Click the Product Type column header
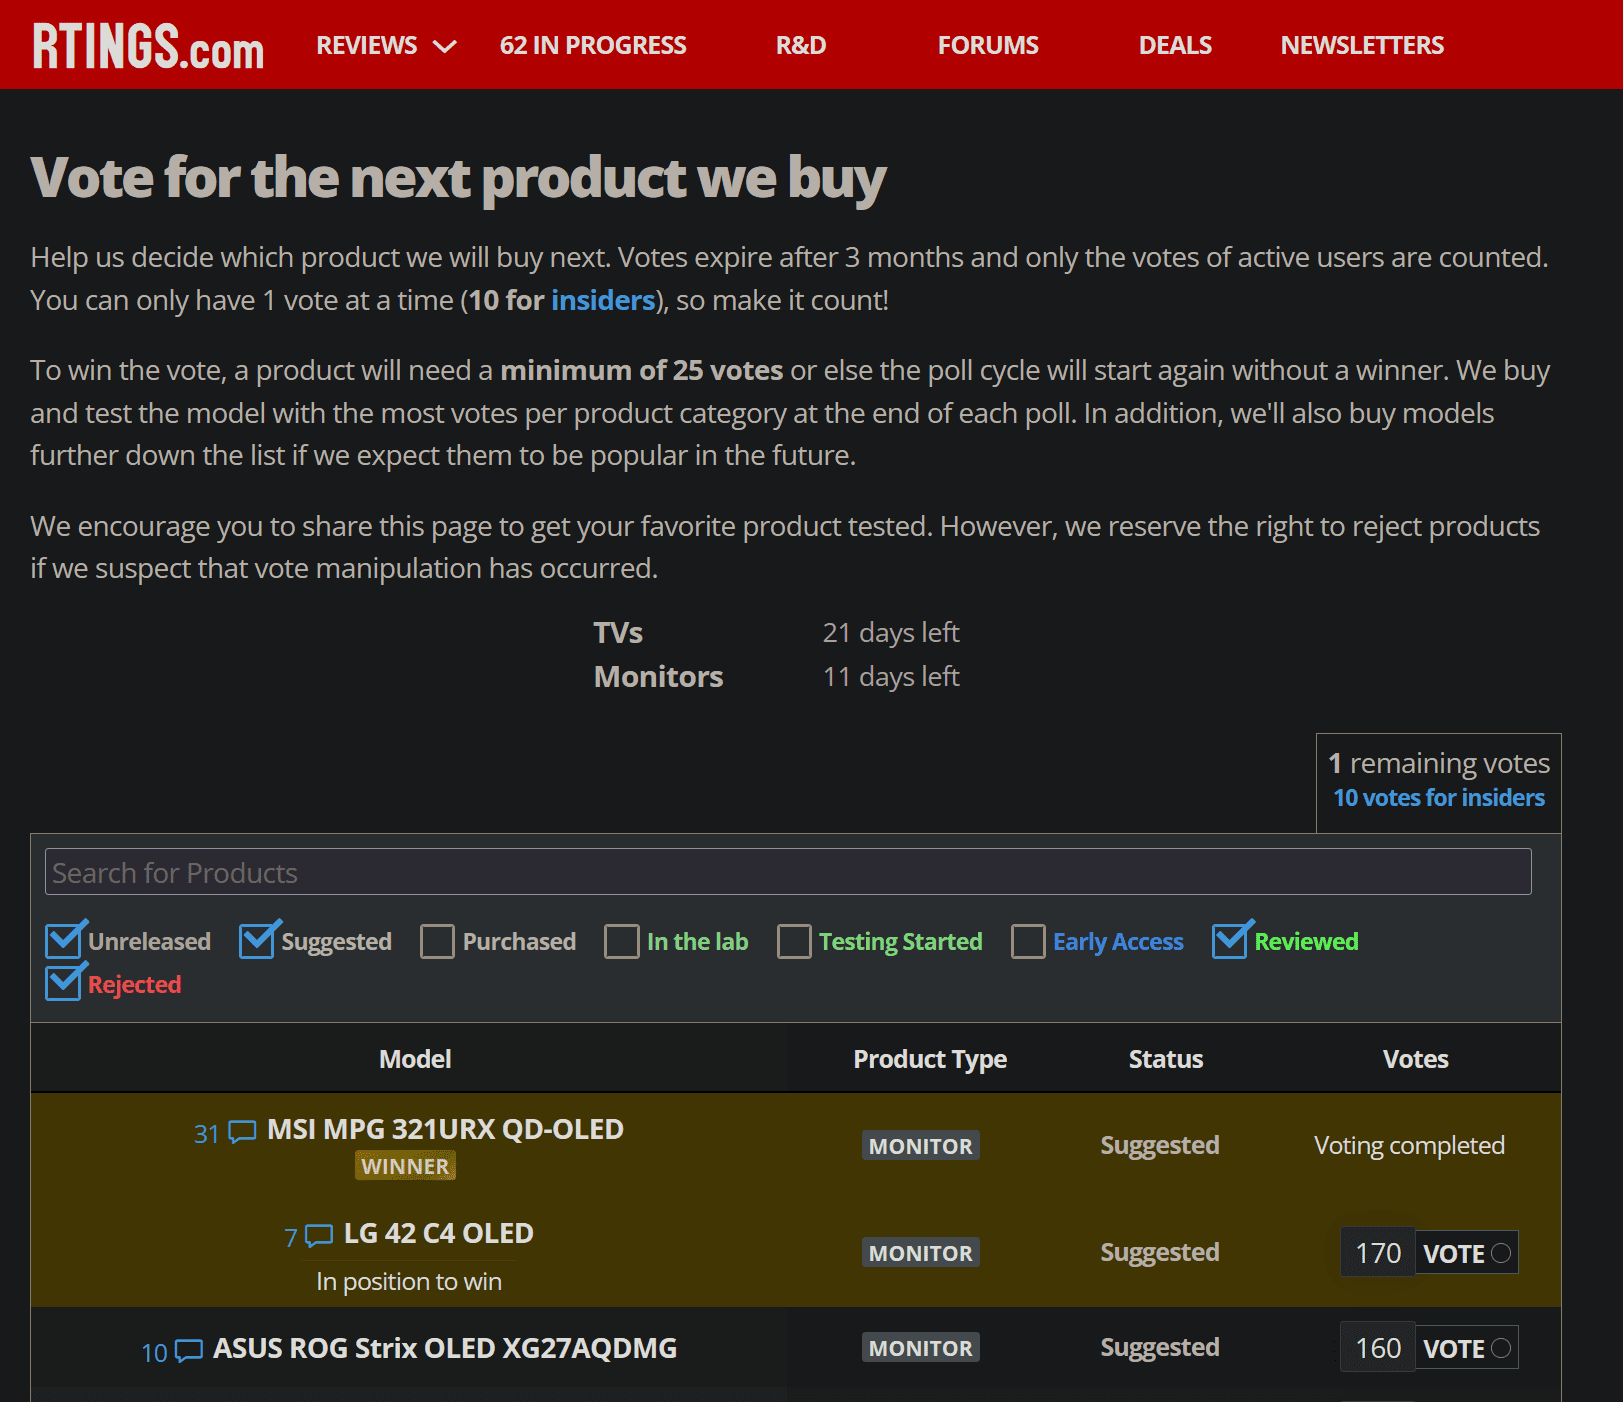This screenshot has height=1402, width=1623. coord(930,1059)
